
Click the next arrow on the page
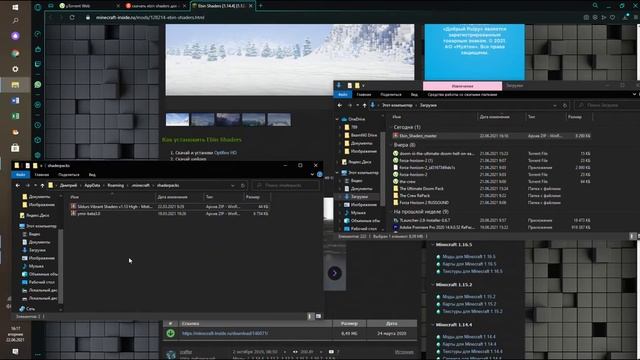coord(334,273)
